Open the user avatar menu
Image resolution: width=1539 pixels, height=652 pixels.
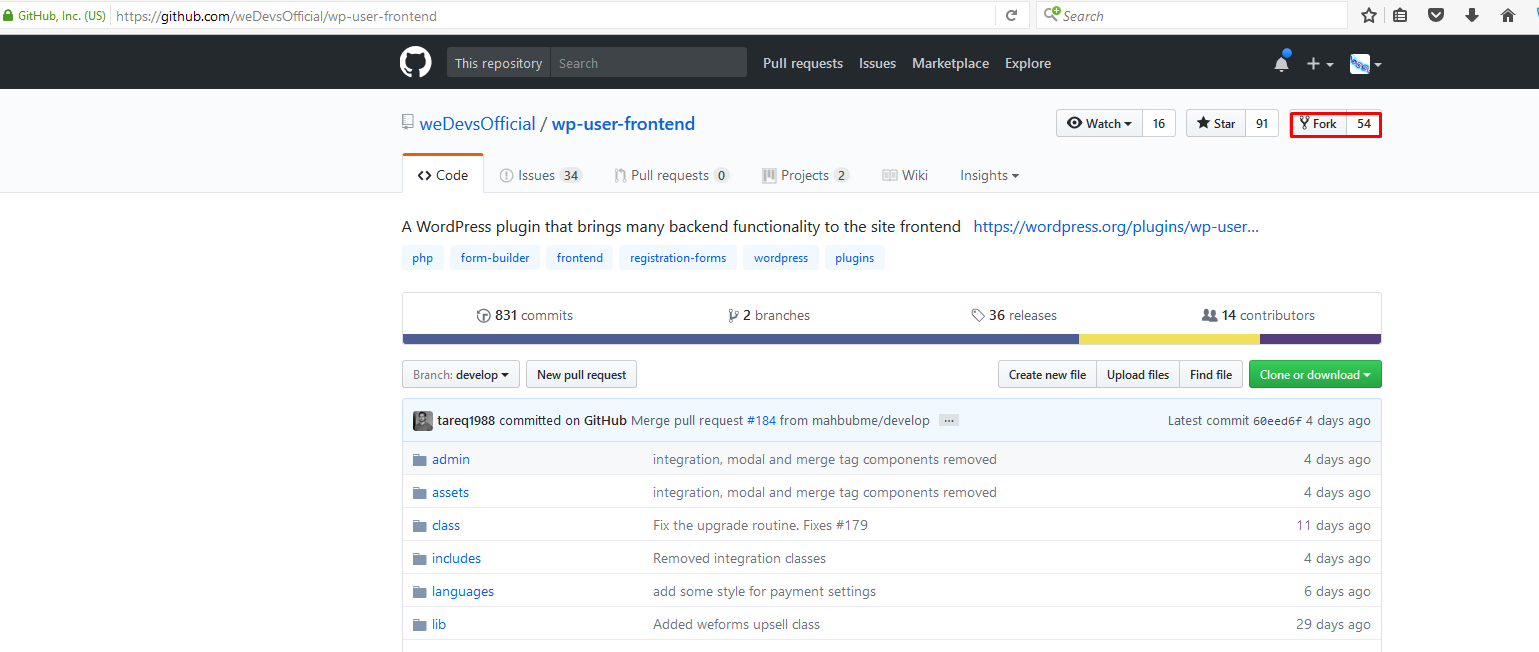pyautogui.click(x=1365, y=64)
